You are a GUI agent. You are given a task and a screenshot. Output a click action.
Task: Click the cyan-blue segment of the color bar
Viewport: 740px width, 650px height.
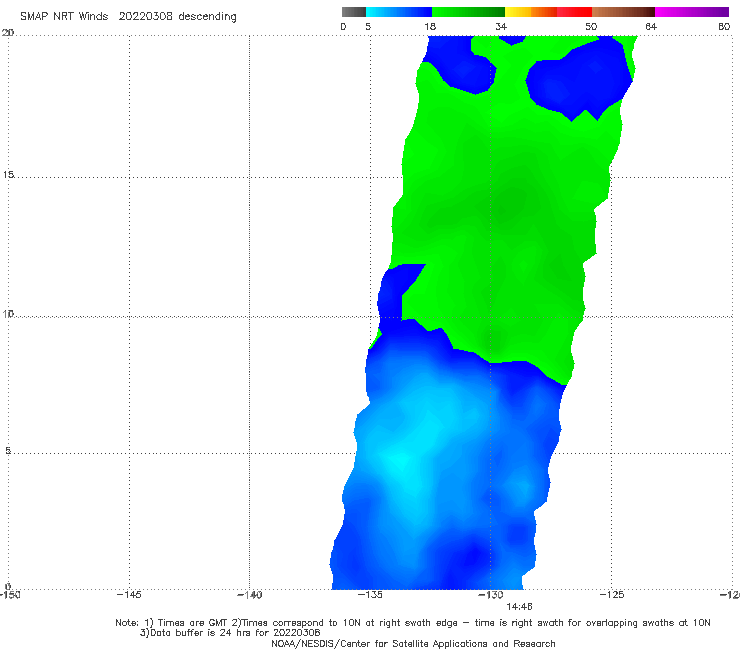399,12
